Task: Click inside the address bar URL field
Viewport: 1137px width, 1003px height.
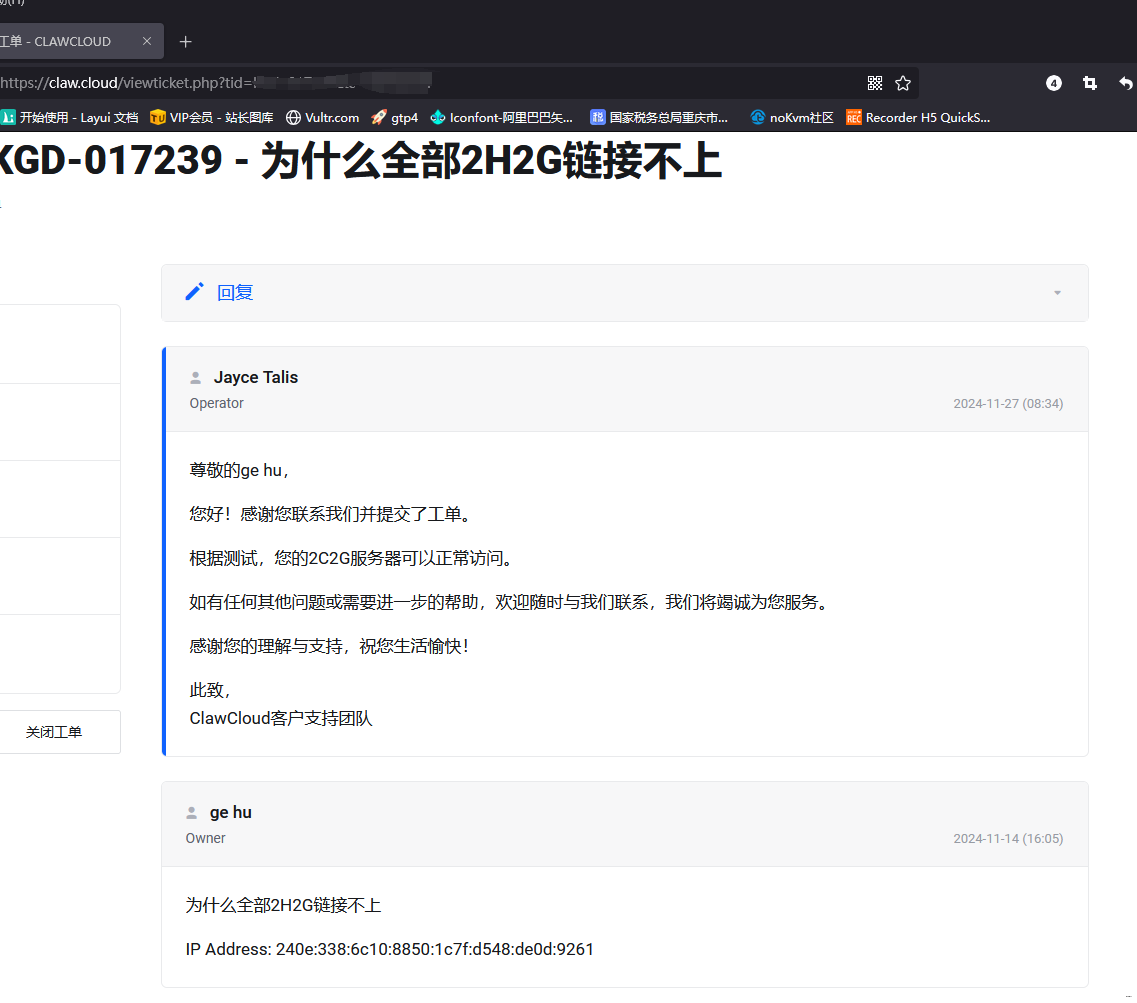Action: point(400,83)
